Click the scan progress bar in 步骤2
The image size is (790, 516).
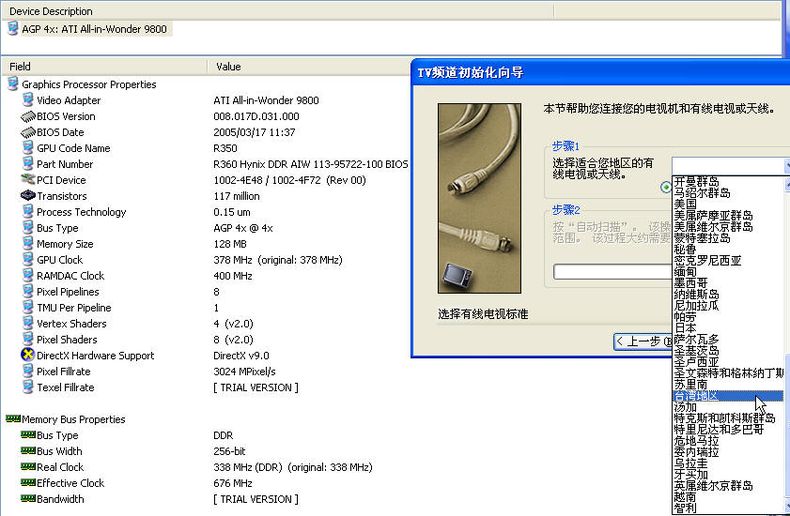[613, 272]
